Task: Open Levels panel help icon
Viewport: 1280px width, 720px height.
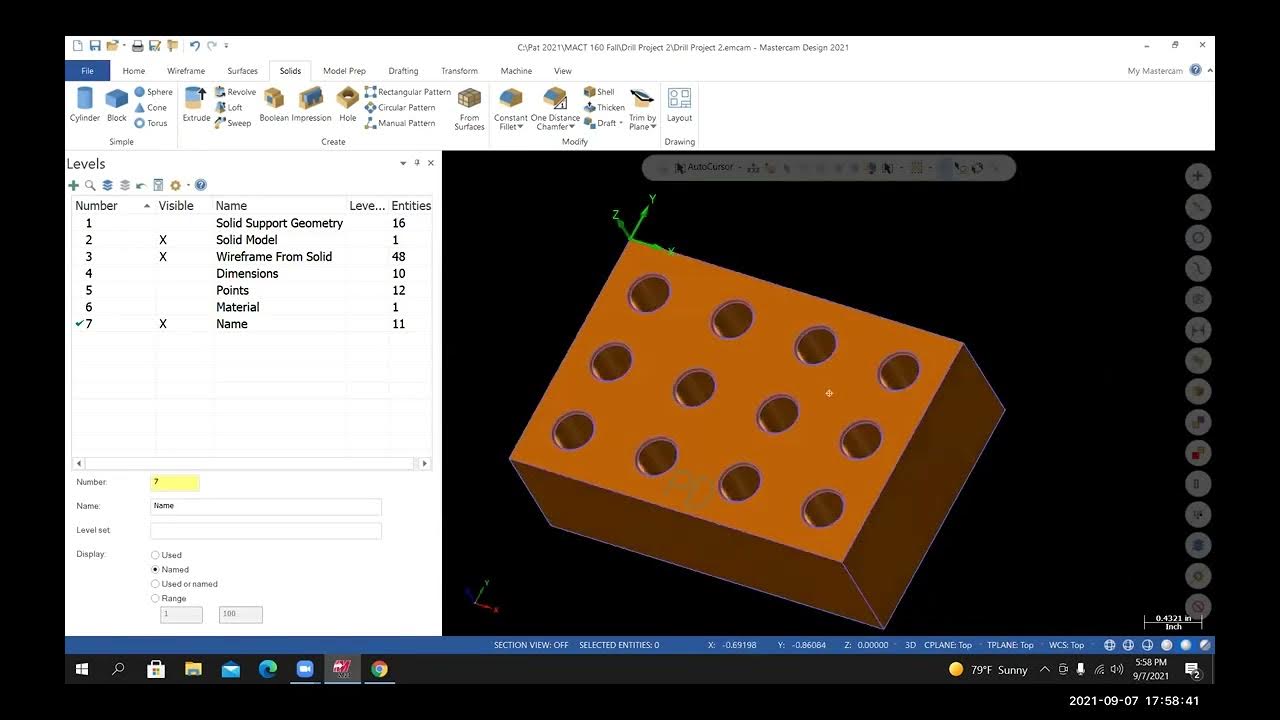Action: pos(200,185)
